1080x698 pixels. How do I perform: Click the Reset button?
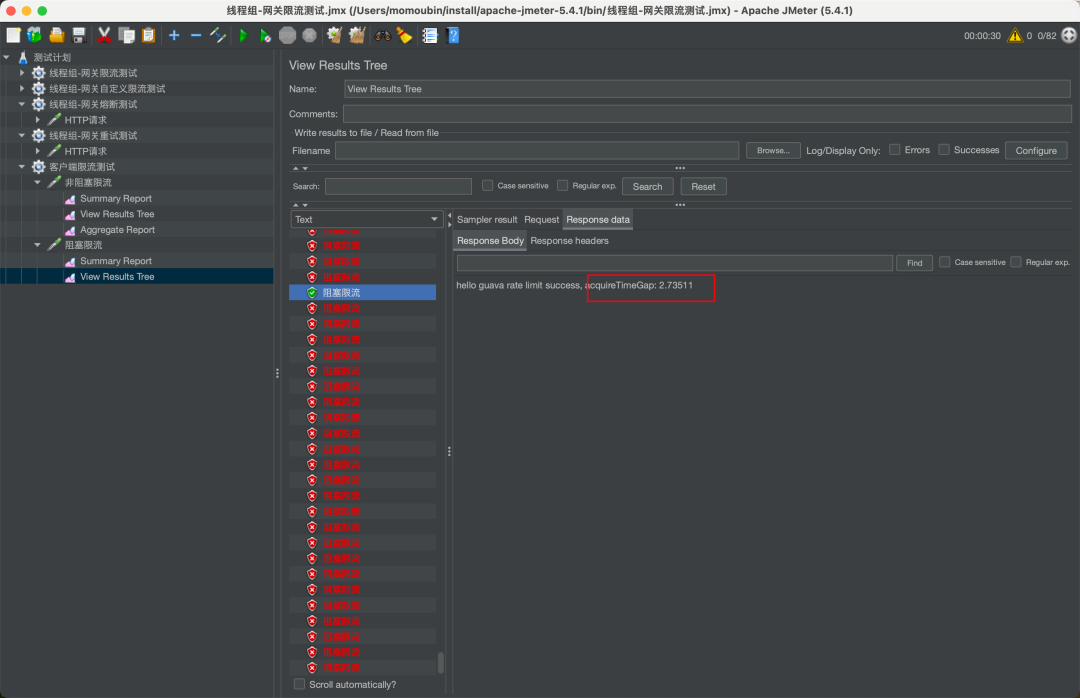click(x=703, y=186)
